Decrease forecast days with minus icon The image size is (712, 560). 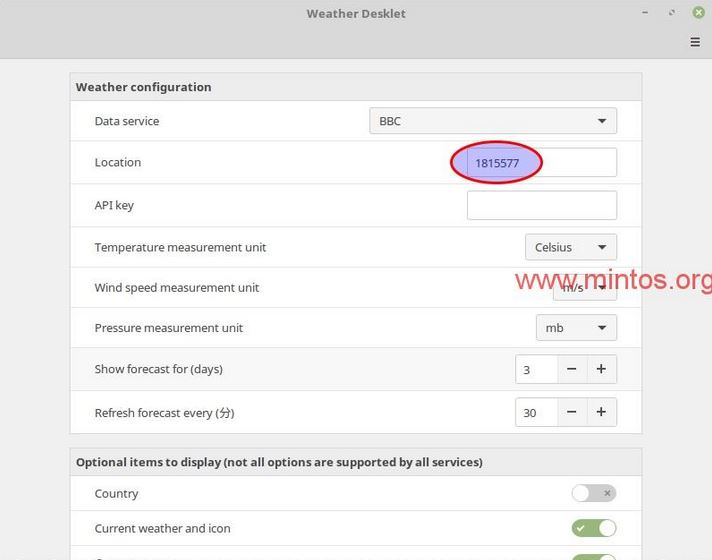pyautogui.click(x=571, y=369)
